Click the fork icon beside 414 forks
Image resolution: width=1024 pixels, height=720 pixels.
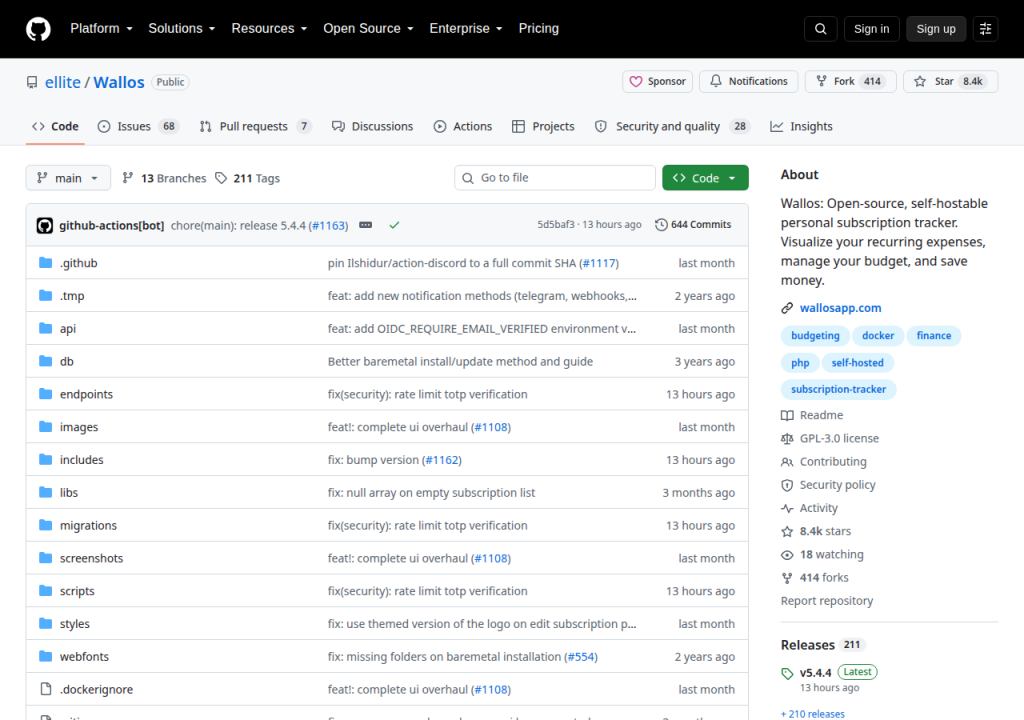coord(787,578)
